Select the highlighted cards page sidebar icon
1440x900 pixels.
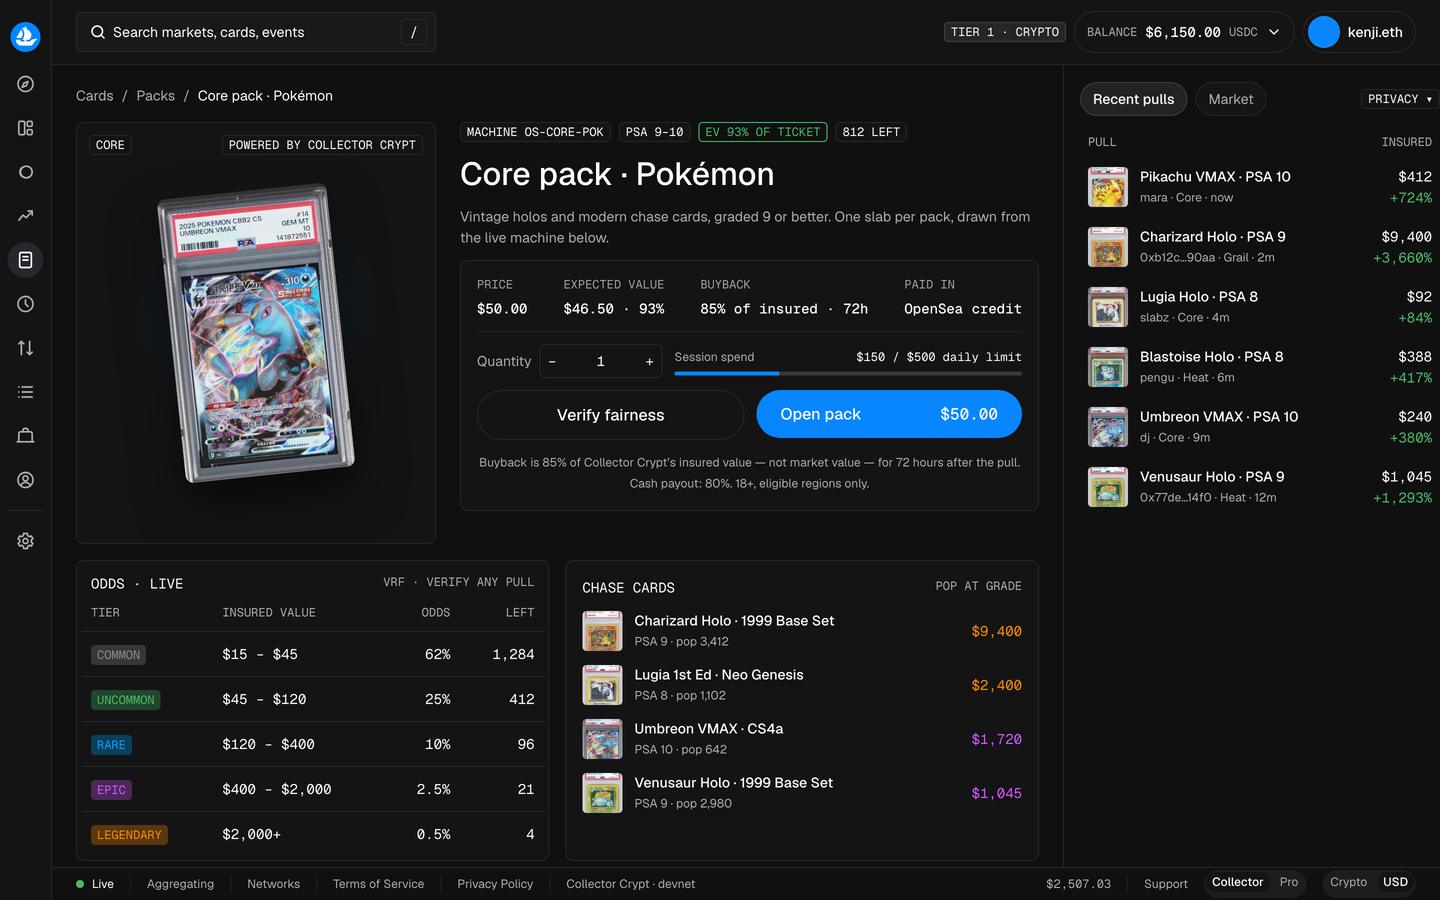point(26,260)
